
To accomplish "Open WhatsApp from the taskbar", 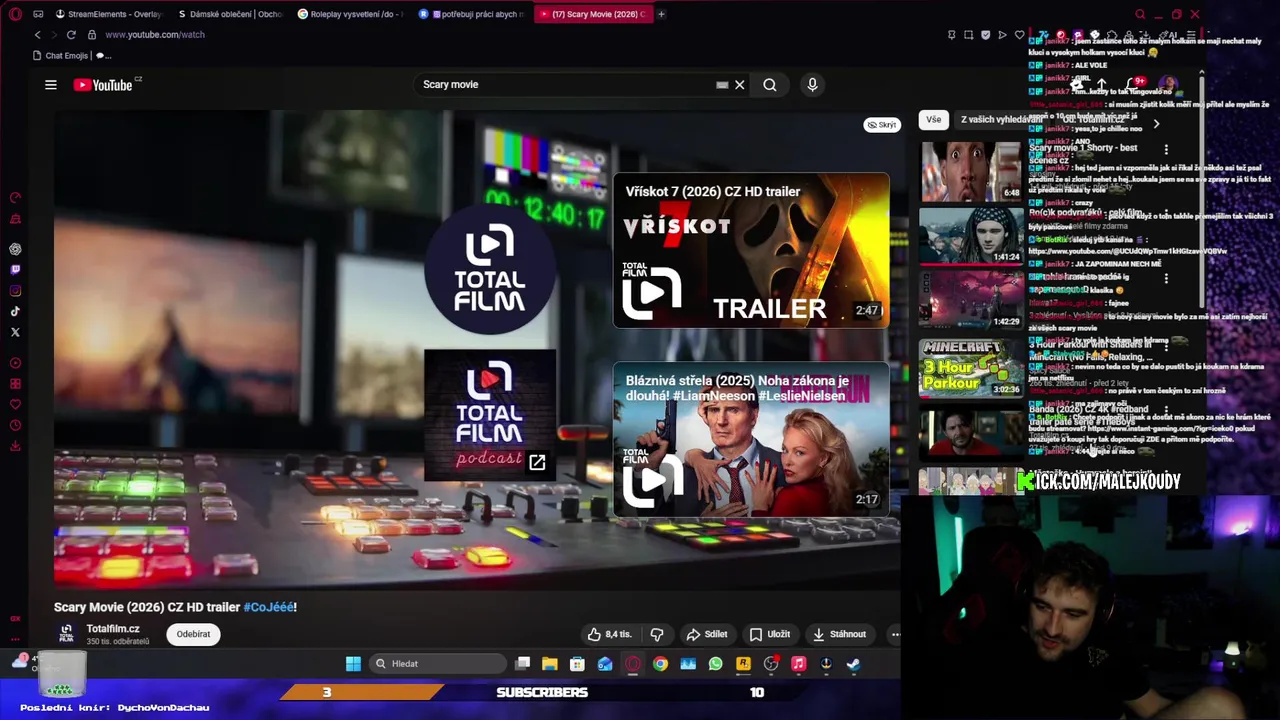I will pos(716,664).
